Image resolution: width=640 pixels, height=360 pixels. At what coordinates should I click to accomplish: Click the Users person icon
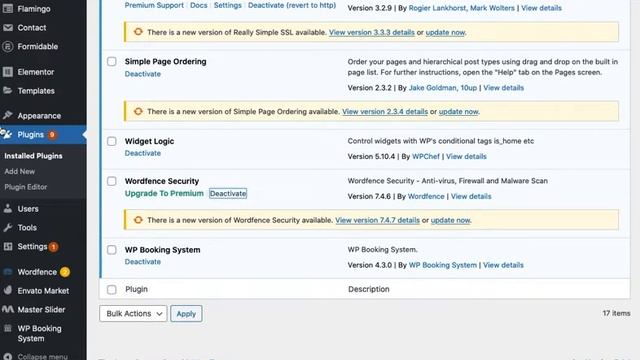pyautogui.click(x=8, y=209)
